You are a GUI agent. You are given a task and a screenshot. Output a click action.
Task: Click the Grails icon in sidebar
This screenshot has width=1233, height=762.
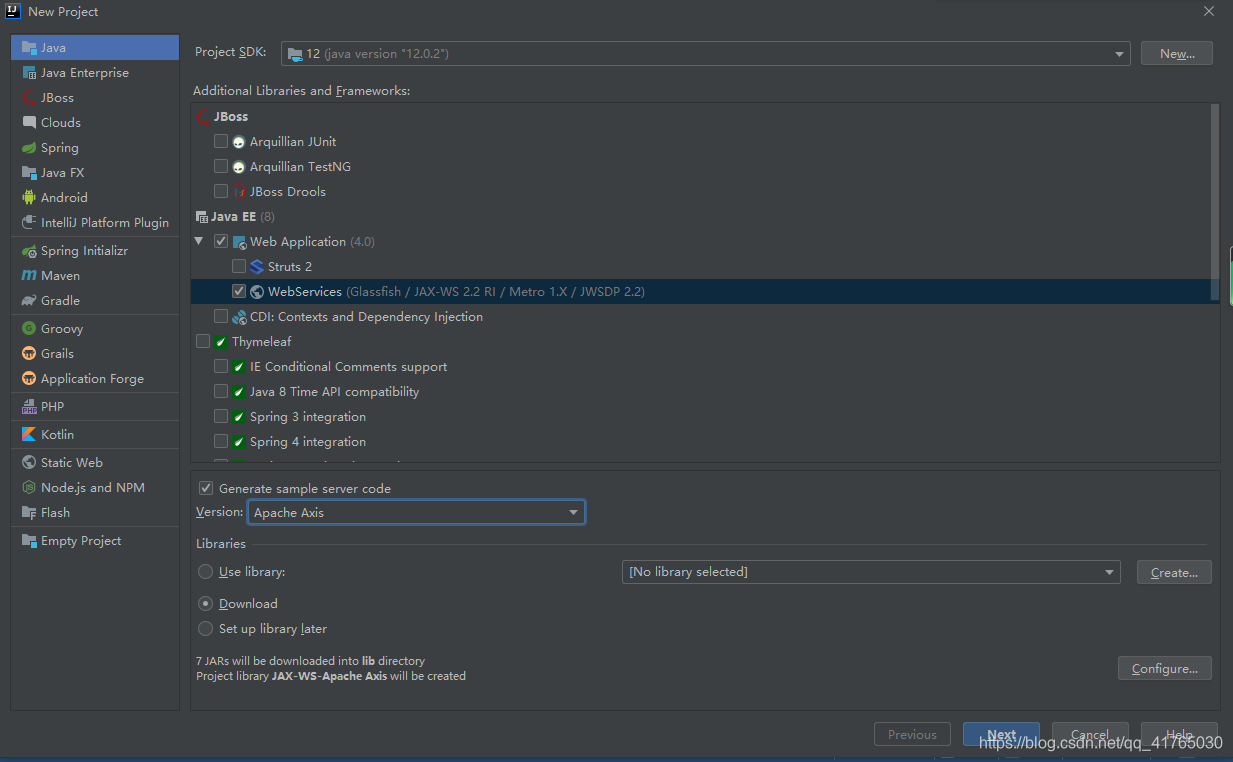(x=29, y=353)
